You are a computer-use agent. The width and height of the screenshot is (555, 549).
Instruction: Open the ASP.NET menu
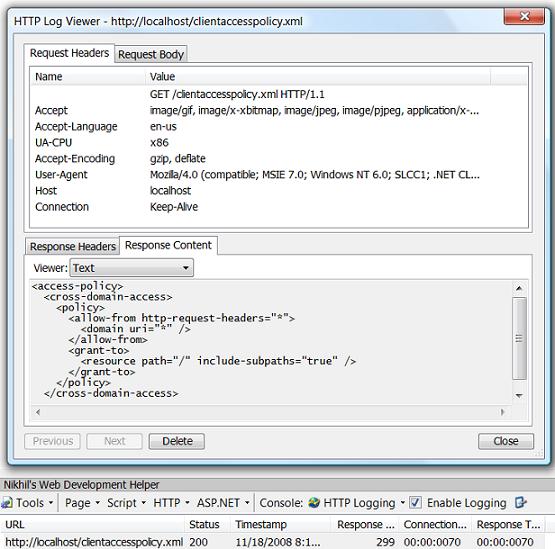click(x=223, y=503)
